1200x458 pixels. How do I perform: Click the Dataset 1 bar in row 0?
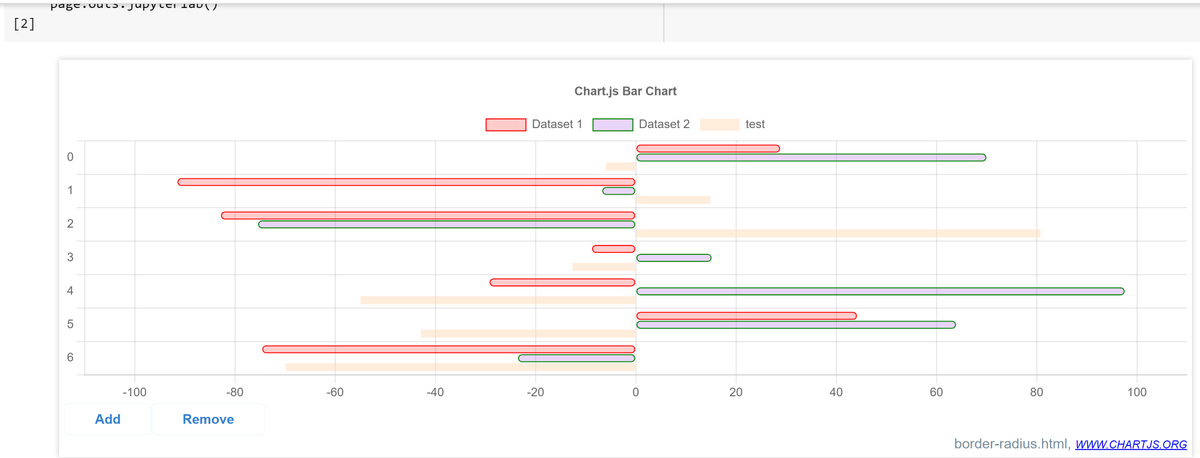tap(708, 149)
